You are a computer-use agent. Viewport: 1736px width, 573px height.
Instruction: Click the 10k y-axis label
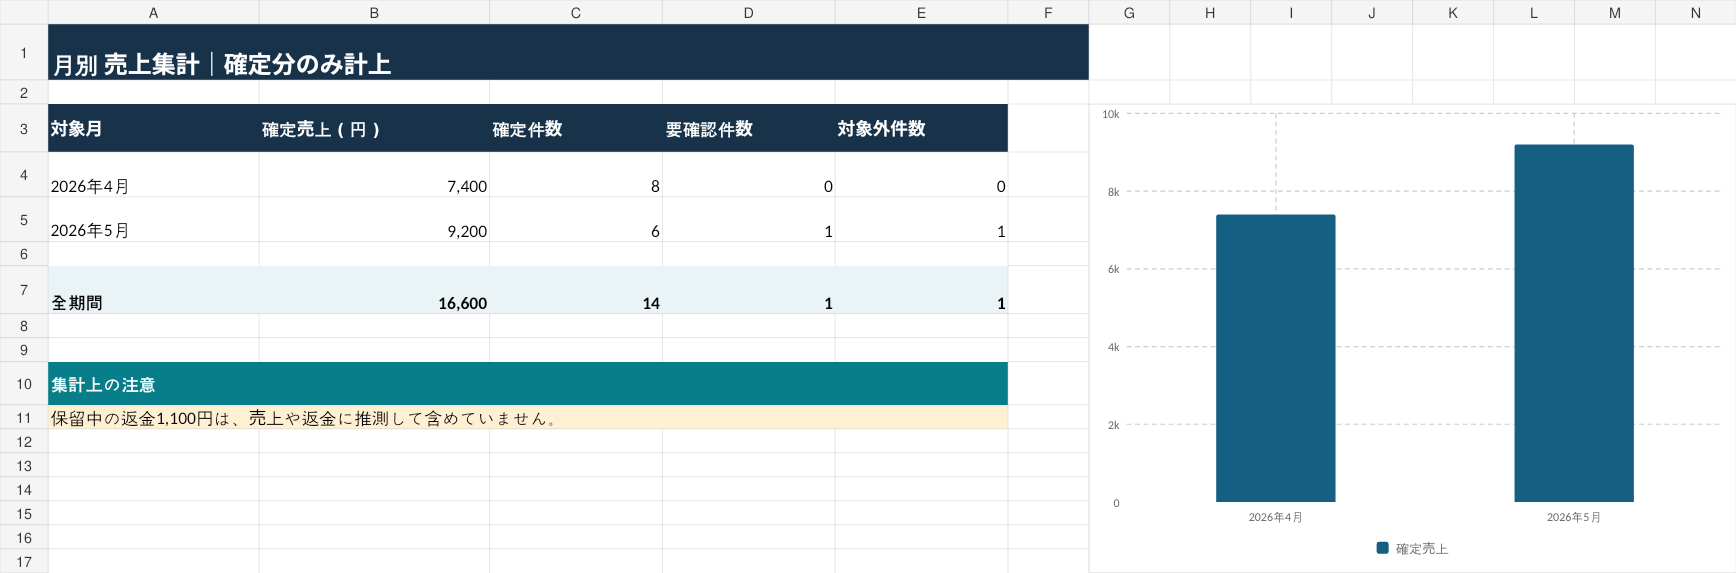point(1111,114)
